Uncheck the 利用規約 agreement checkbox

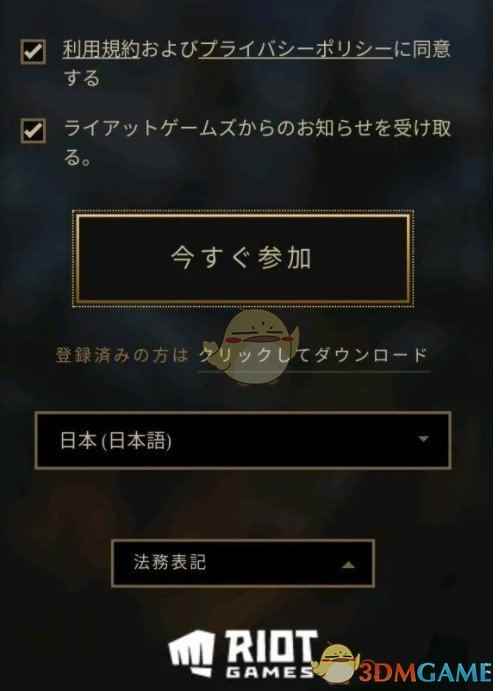(x=33, y=52)
